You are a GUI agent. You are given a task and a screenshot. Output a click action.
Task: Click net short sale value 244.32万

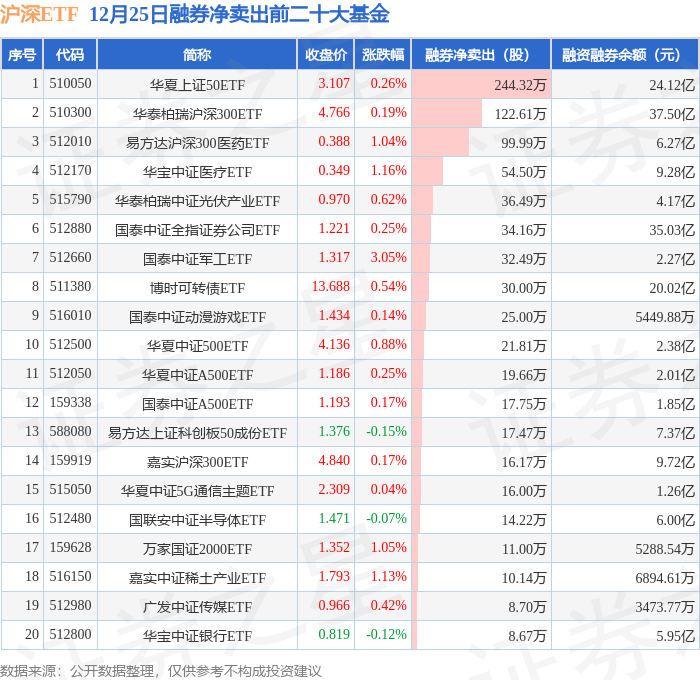[x=520, y=85]
